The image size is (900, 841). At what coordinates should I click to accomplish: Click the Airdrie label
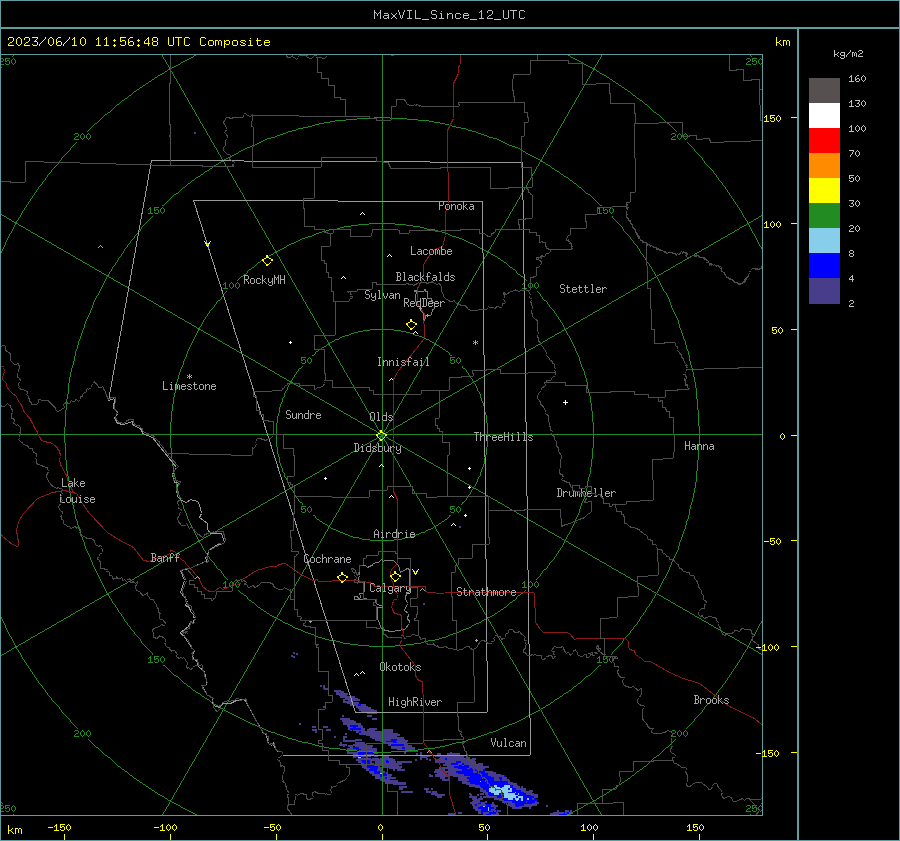pos(394,534)
